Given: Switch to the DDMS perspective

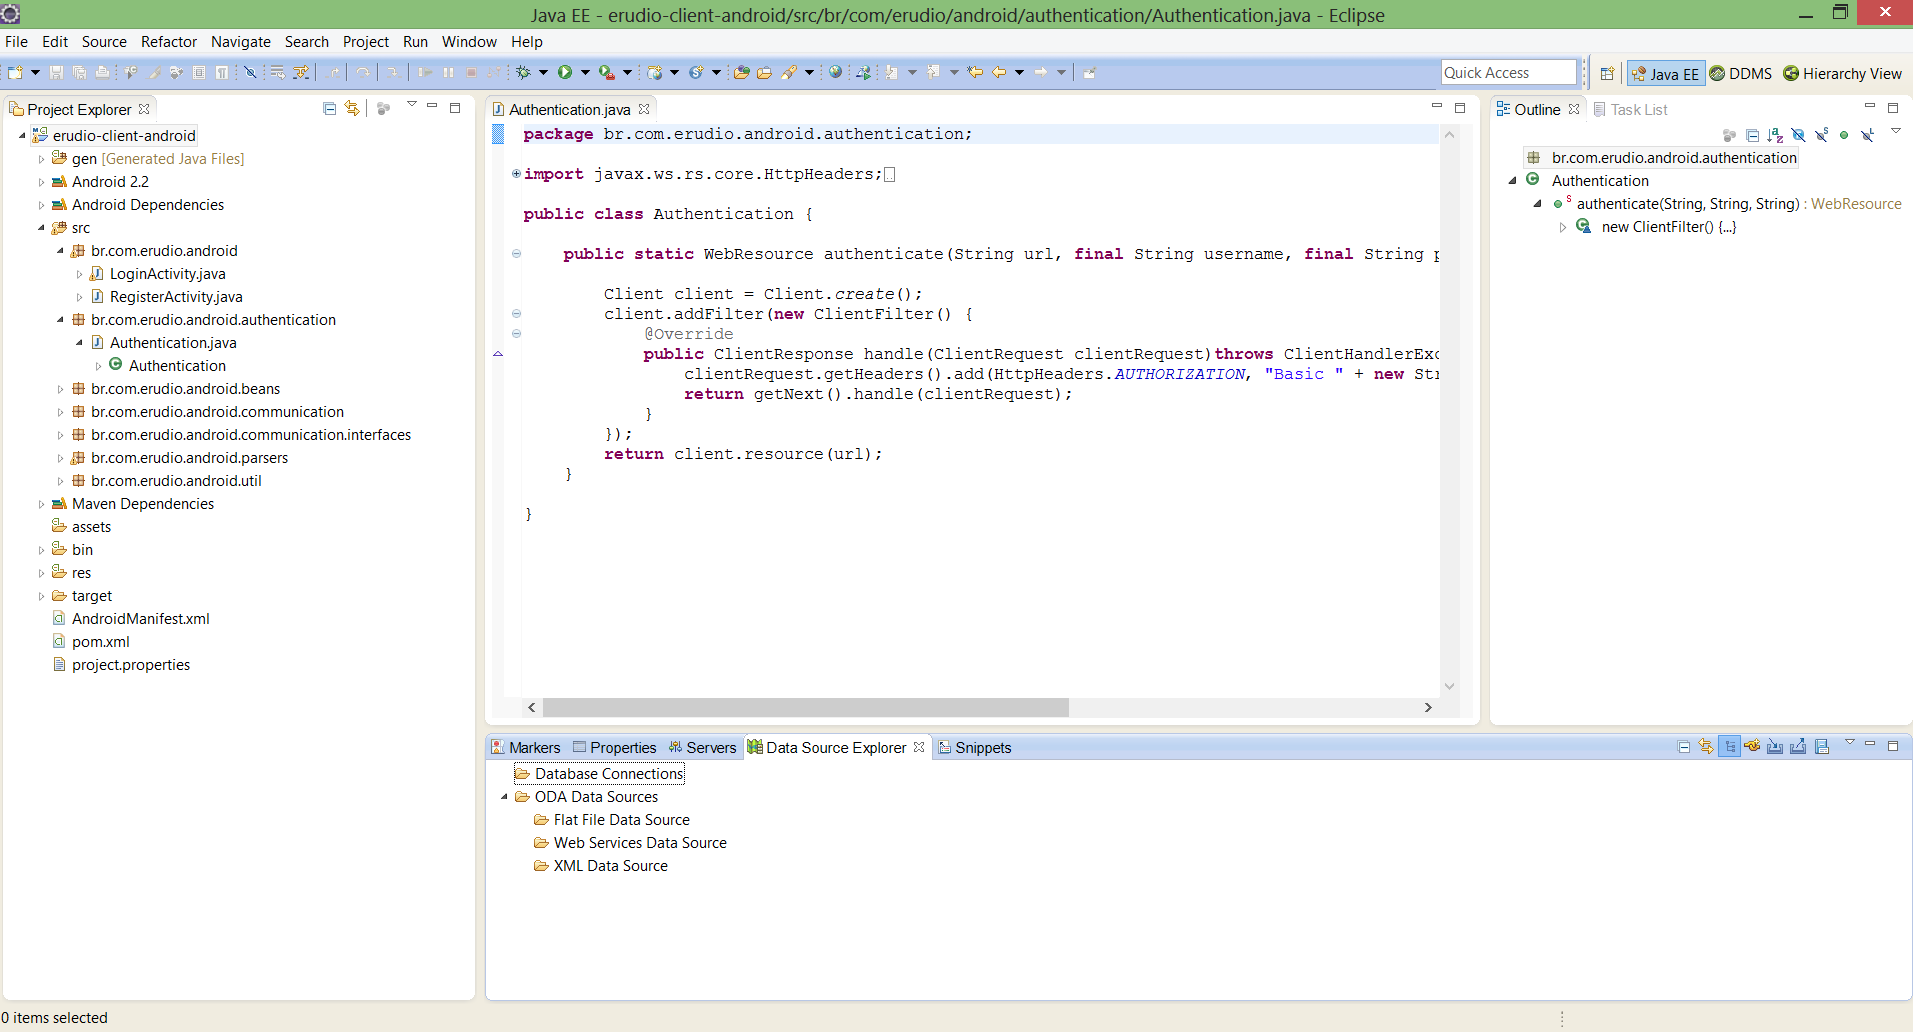Looking at the screenshot, I should coord(1741,73).
